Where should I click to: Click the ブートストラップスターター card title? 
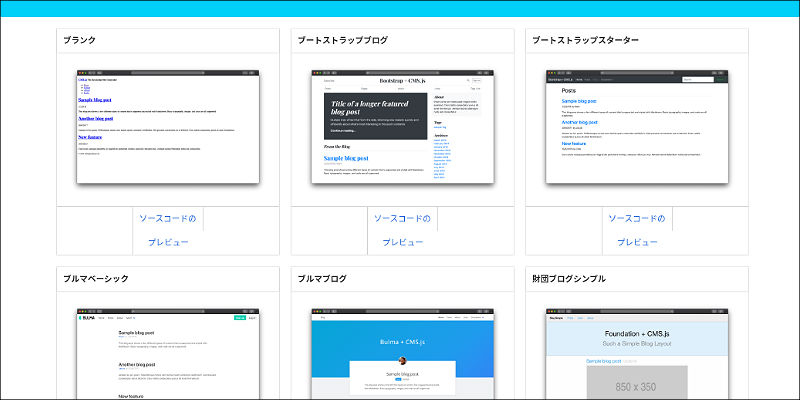point(586,40)
